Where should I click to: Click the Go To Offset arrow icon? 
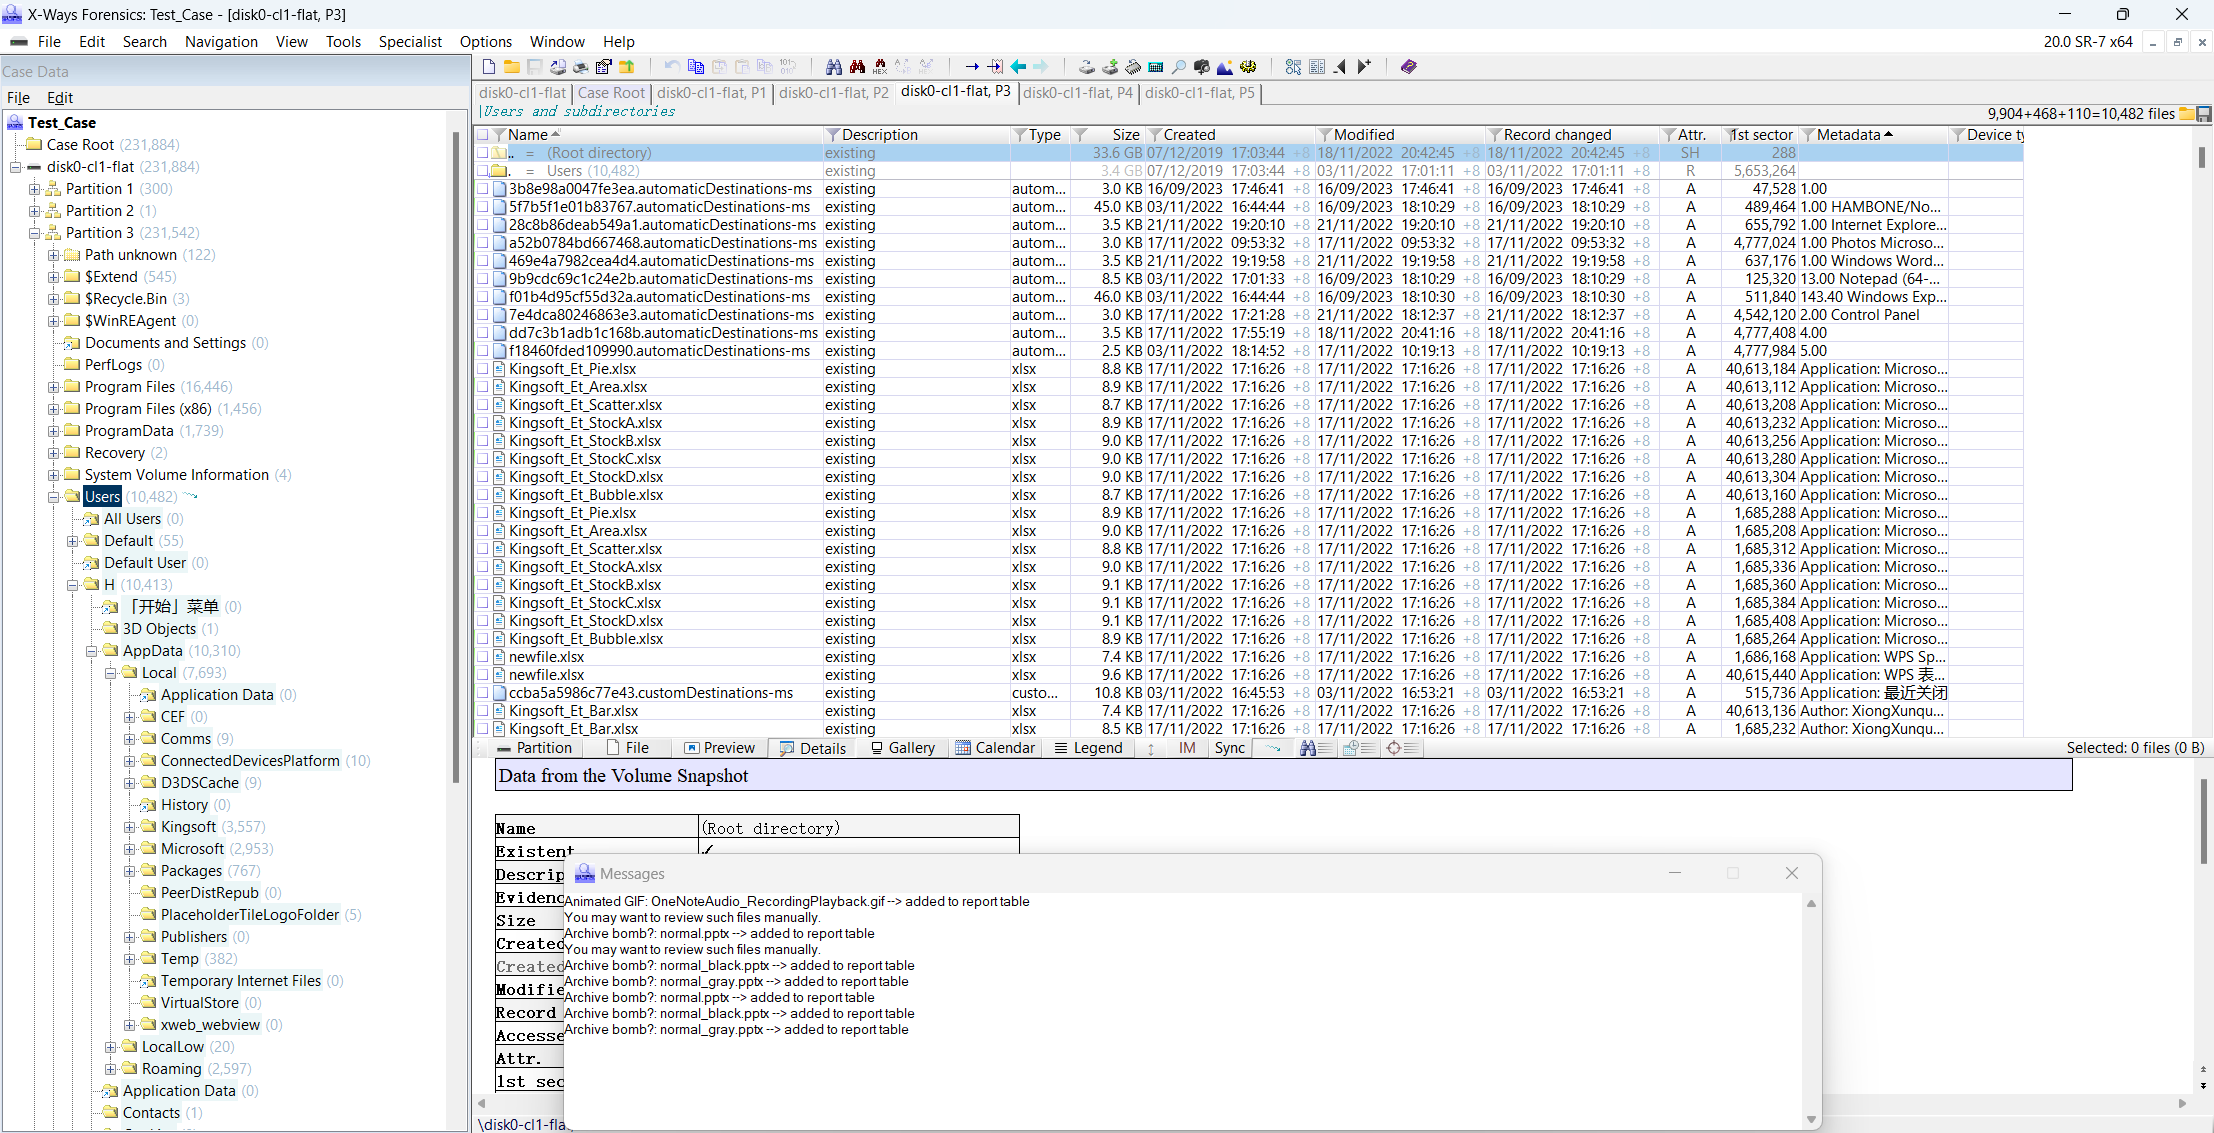(972, 67)
